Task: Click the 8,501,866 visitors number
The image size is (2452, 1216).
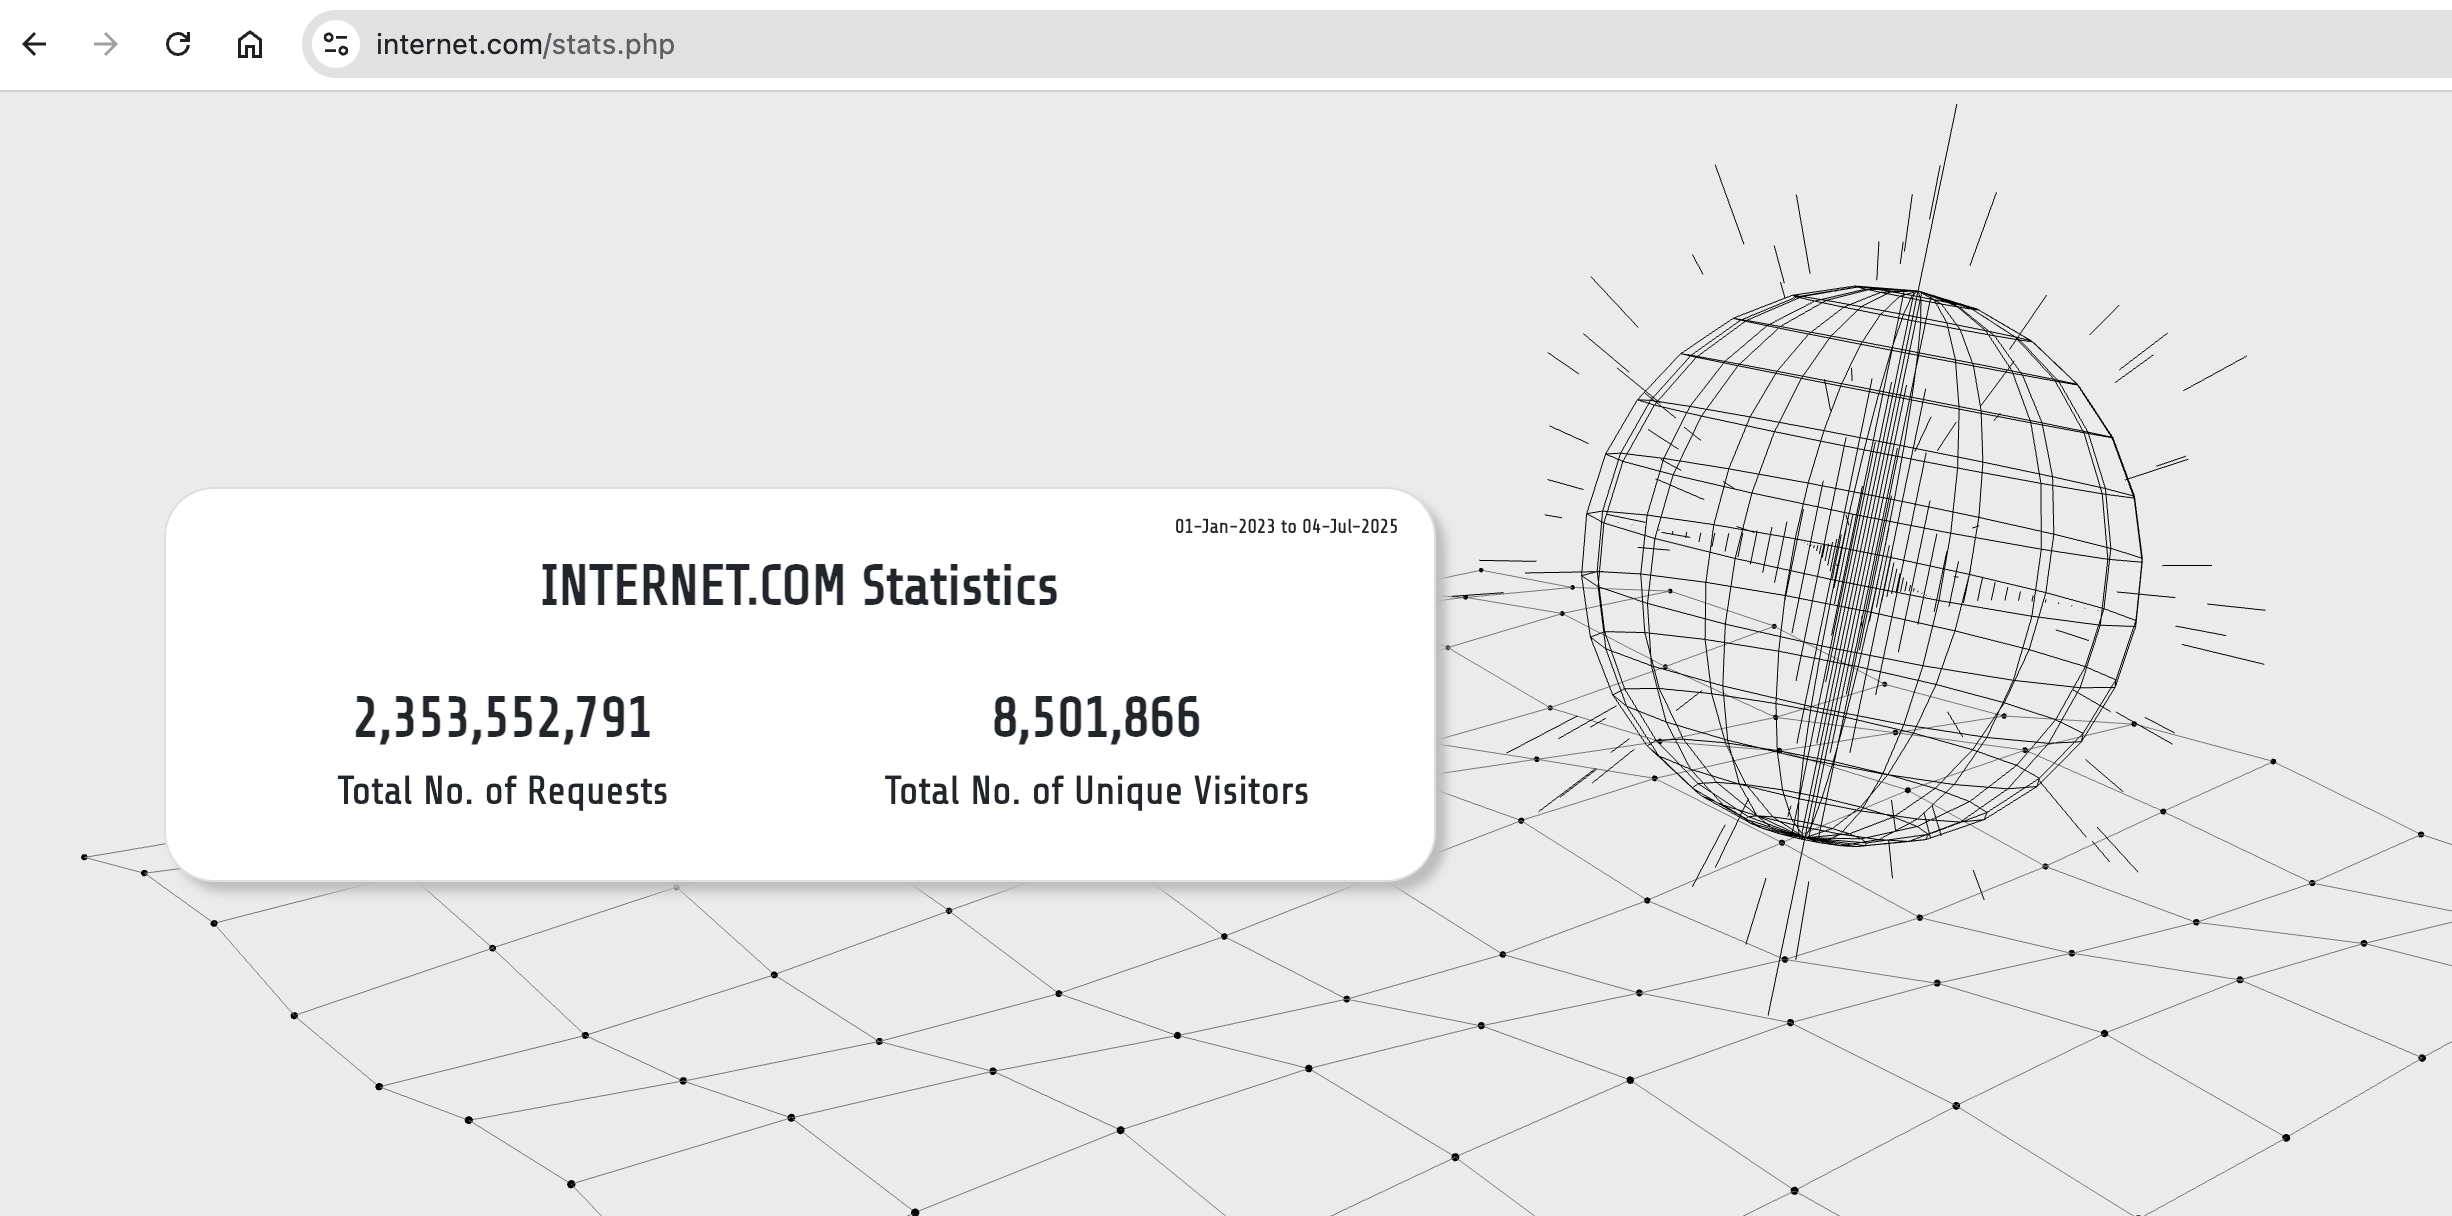Action: click(x=1096, y=718)
